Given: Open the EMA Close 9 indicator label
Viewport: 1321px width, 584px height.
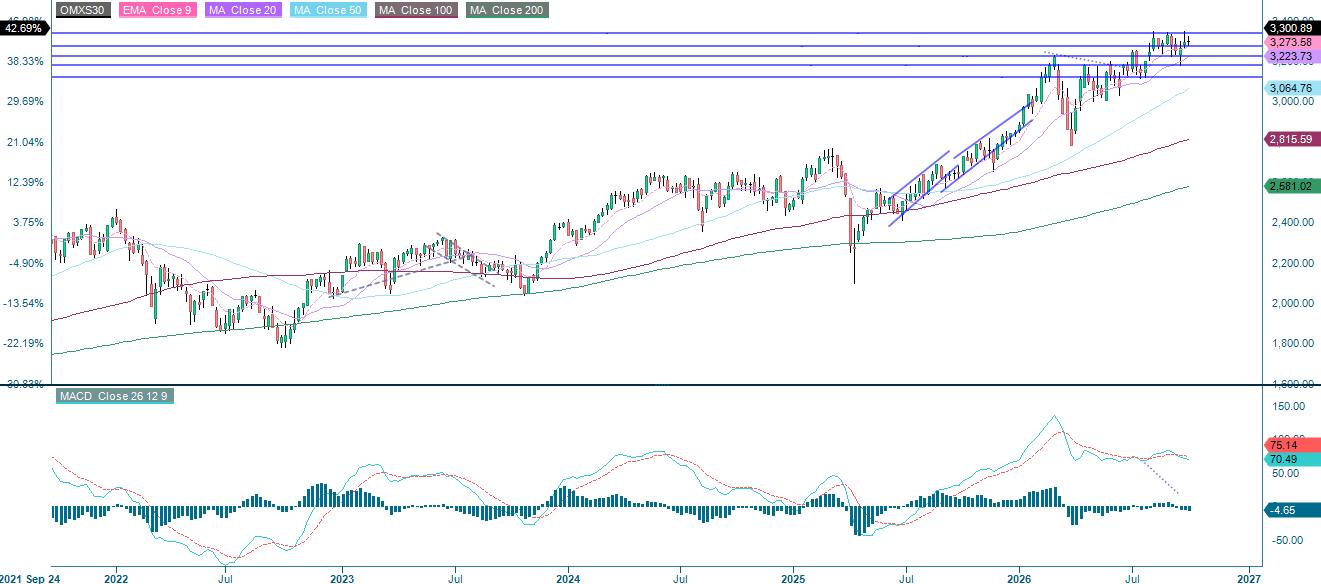Looking at the screenshot, I should 158,10.
